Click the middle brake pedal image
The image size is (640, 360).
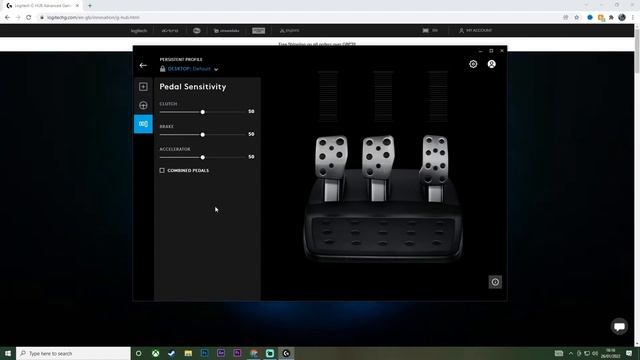tap(378, 167)
